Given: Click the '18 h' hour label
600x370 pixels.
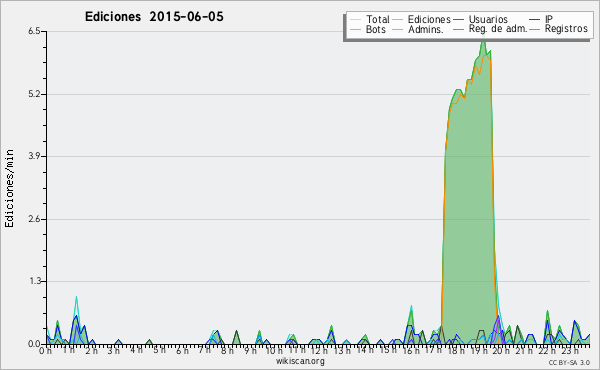Looking at the screenshot, I should 456,351.
